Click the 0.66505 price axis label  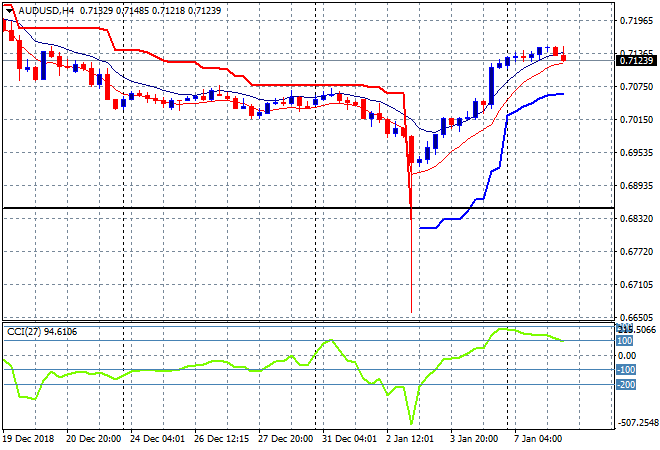click(x=636, y=317)
